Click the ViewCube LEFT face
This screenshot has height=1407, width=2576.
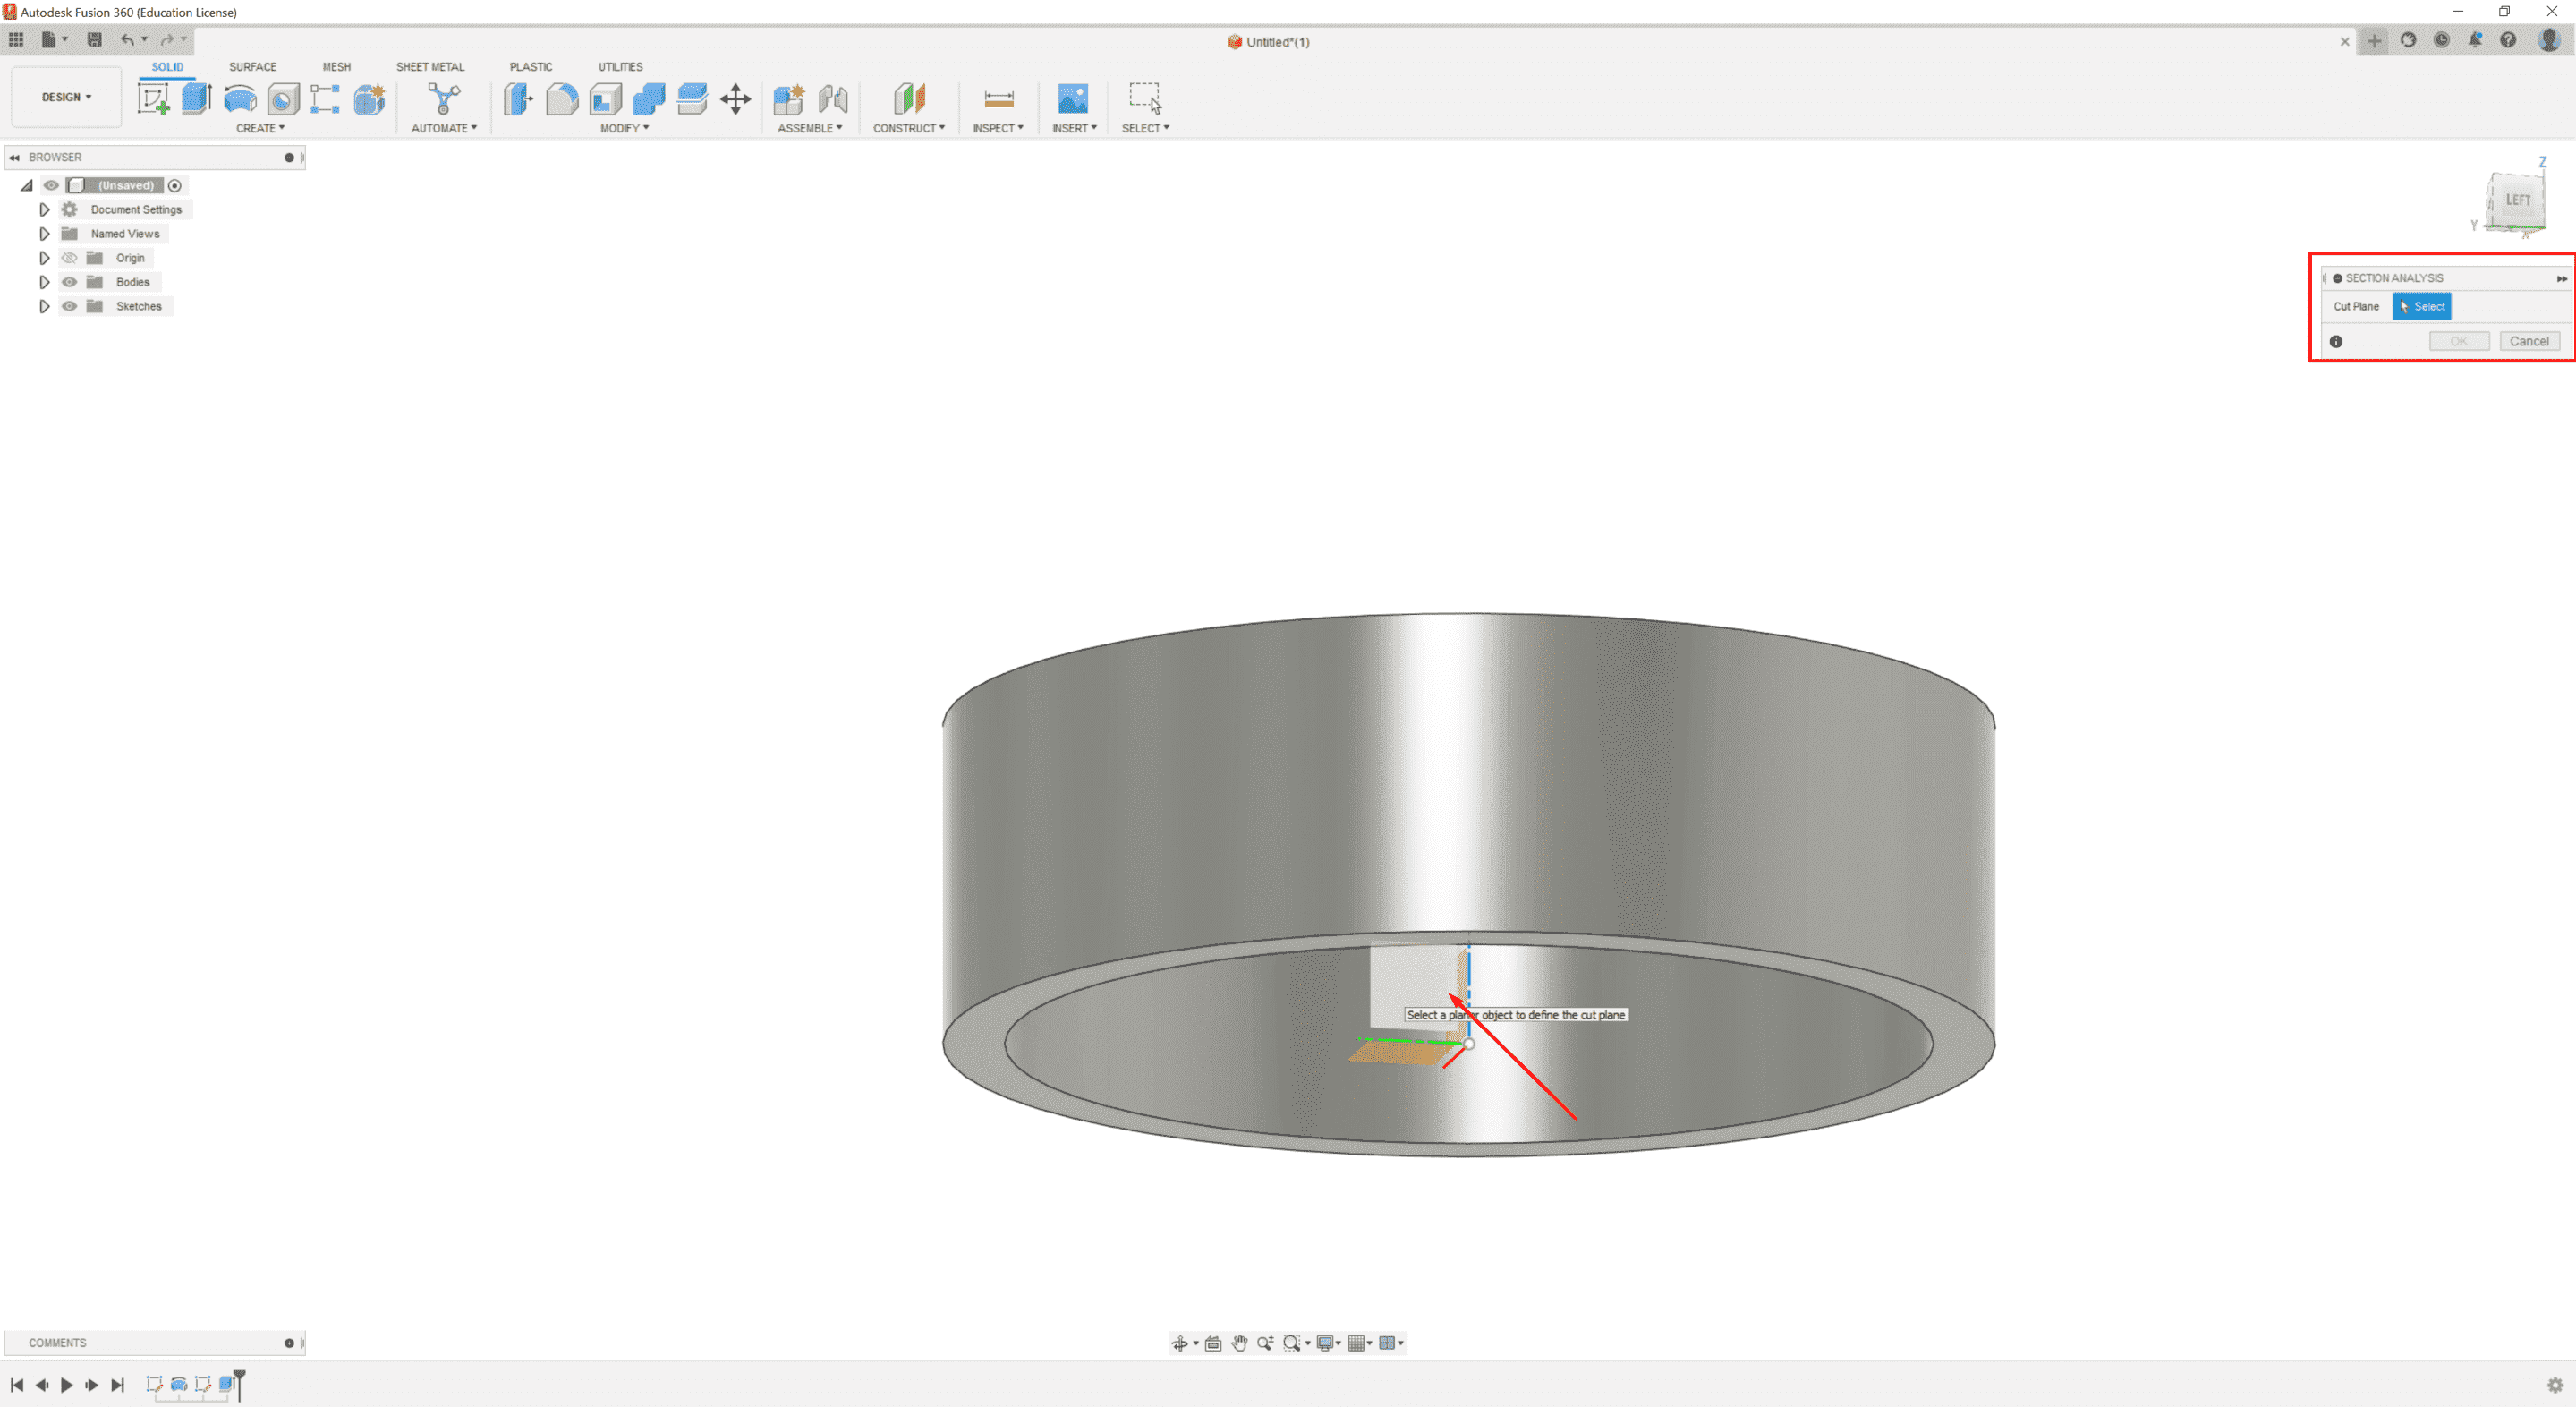(x=2517, y=200)
